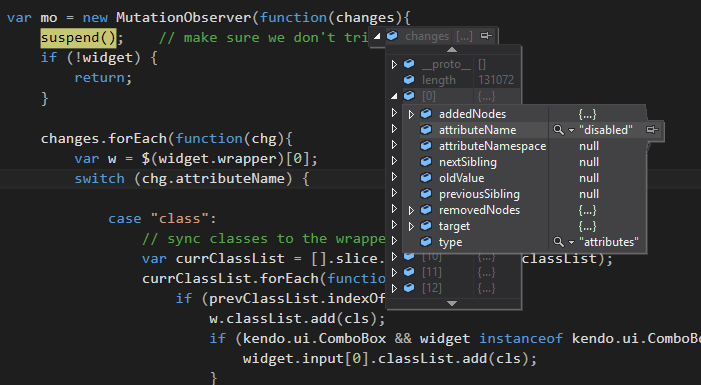Image resolution: width=701 pixels, height=385 pixels.
Task: Open visualizer dropdown arrow beside "disabled"
Action: (x=571, y=131)
